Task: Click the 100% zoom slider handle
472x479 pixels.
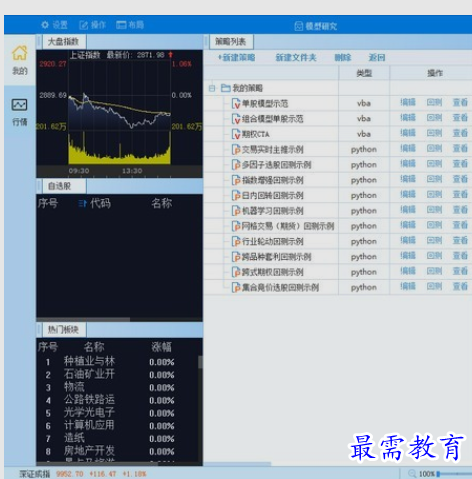Action: pyautogui.click(x=439, y=474)
